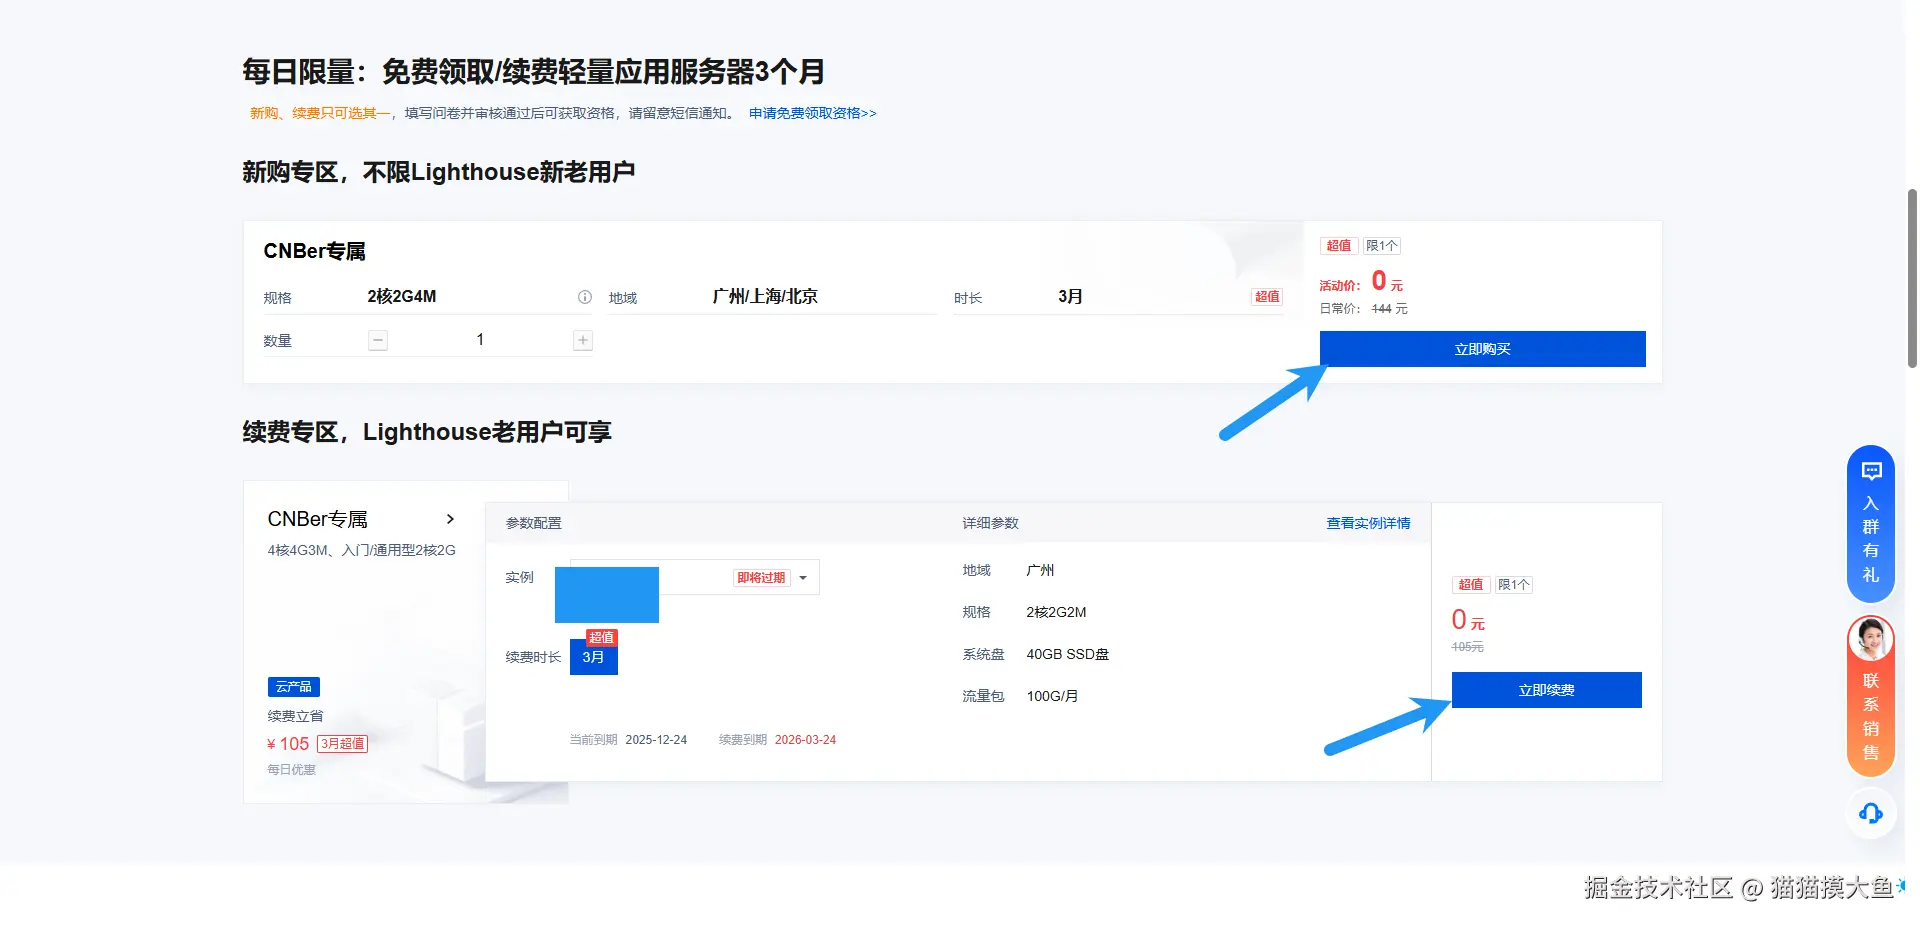Click 详细参数 section header

(x=990, y=523)
